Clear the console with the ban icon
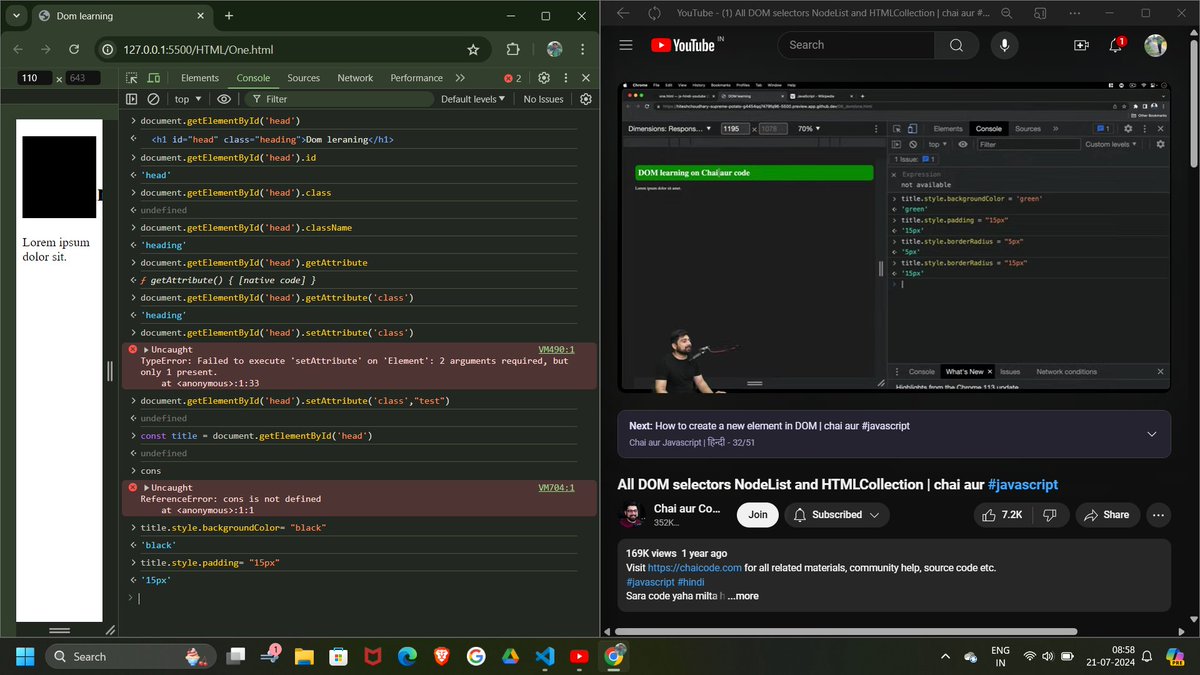Screen dimensions: 1200x675 153,99
